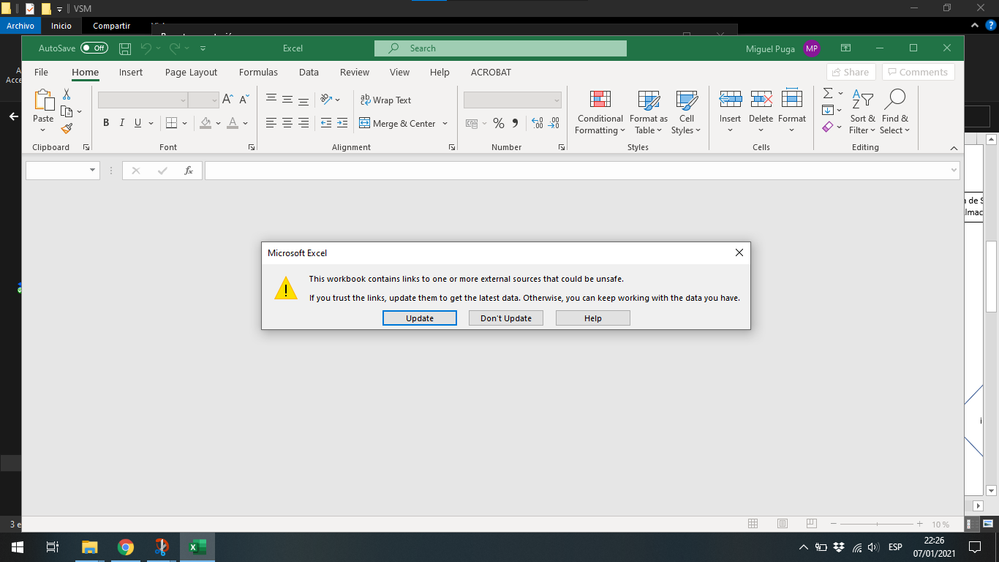This screenshot has width=999, height=562.
Task: Open Font dialog launcher
Action: [251, 147]
